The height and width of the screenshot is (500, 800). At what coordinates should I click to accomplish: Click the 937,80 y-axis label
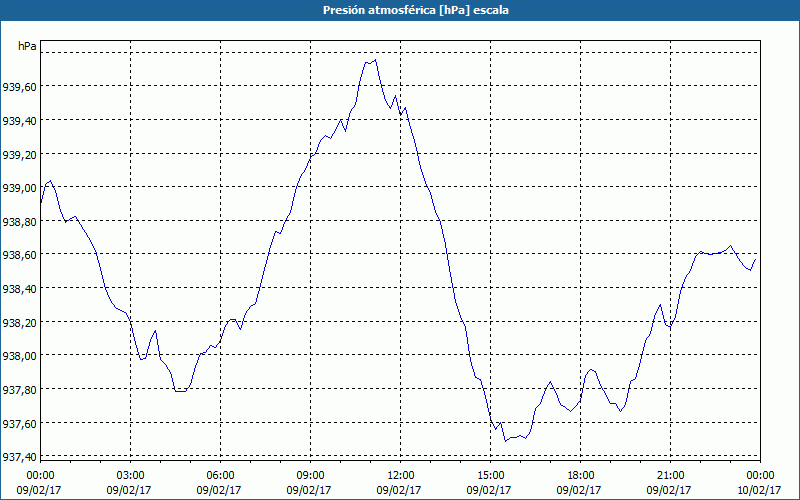[x=19, y=390]
